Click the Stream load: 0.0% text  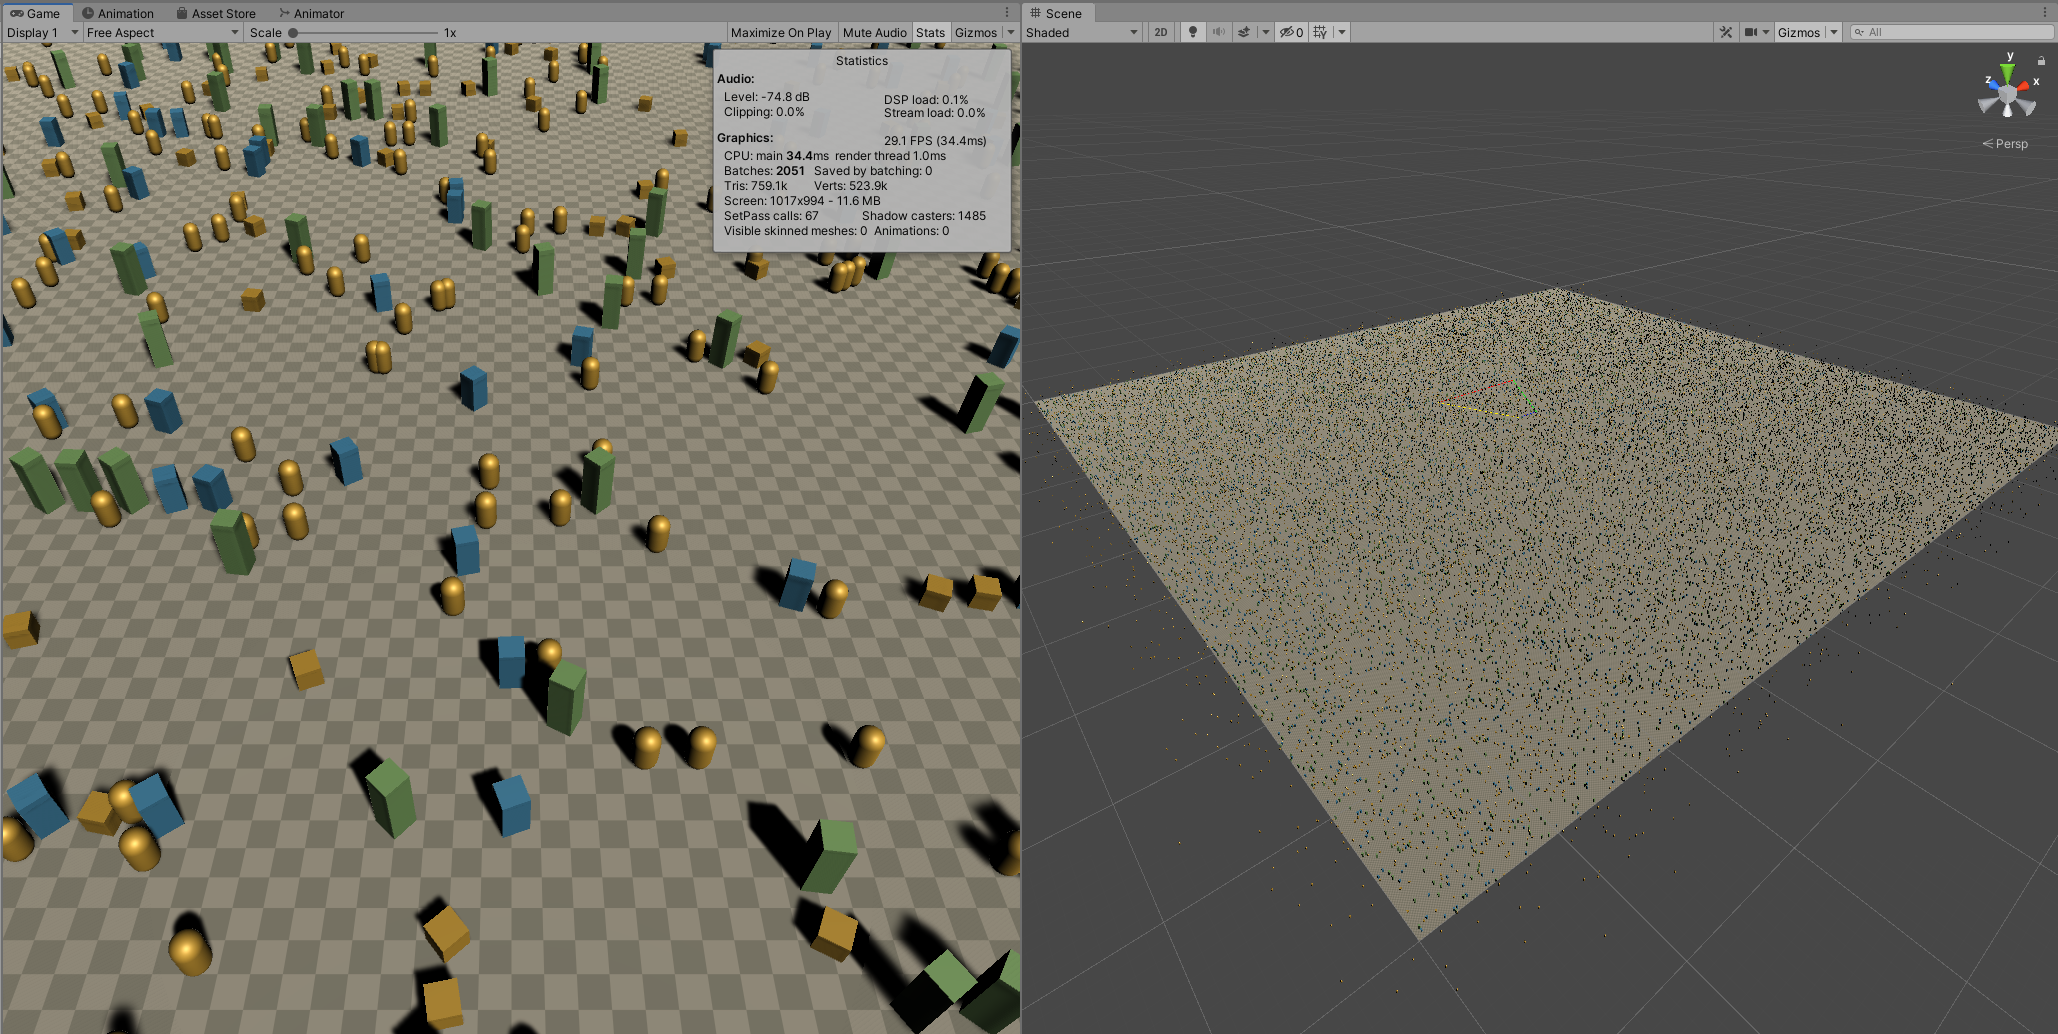pos(934,113)
